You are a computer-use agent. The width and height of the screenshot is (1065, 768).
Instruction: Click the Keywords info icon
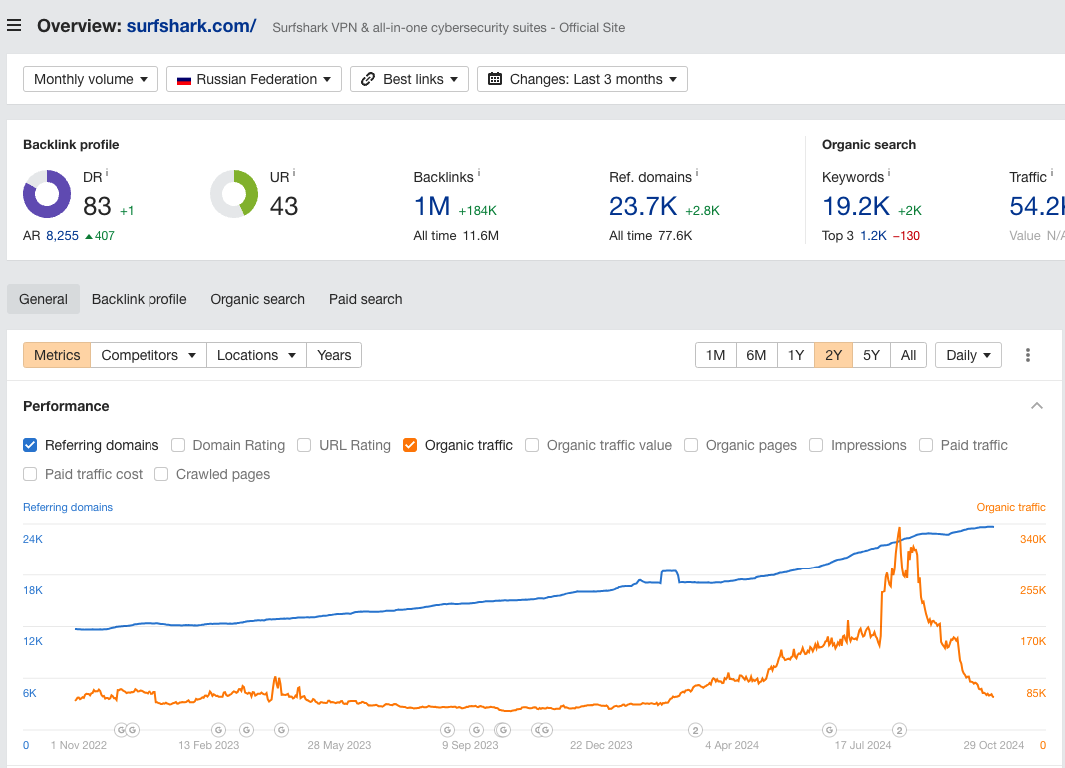tap(889, 174)
